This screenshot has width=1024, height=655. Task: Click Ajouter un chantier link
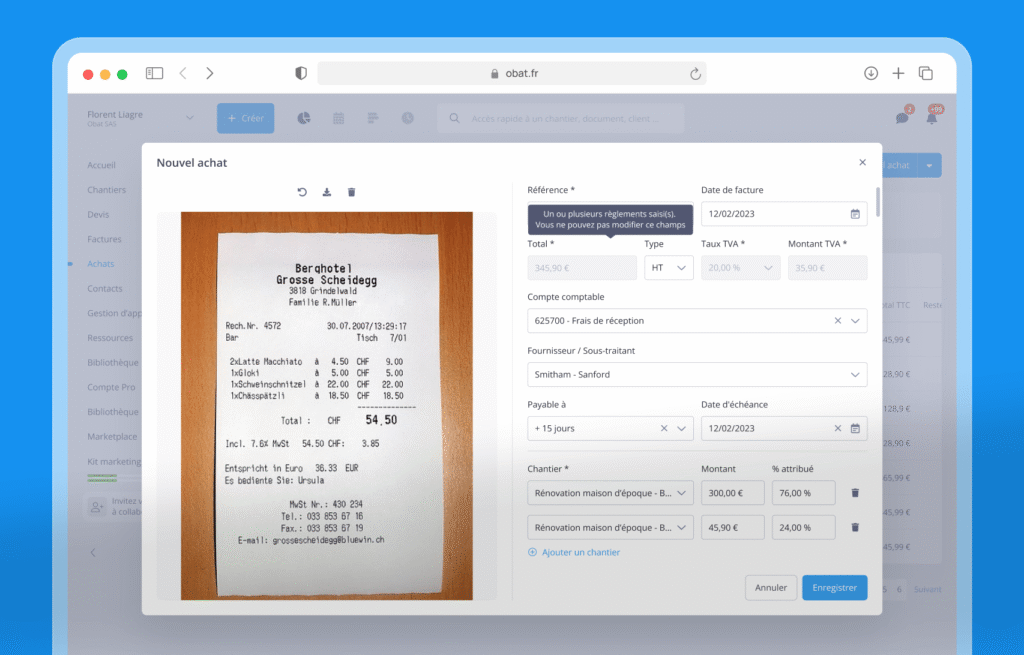pos(580,552)
